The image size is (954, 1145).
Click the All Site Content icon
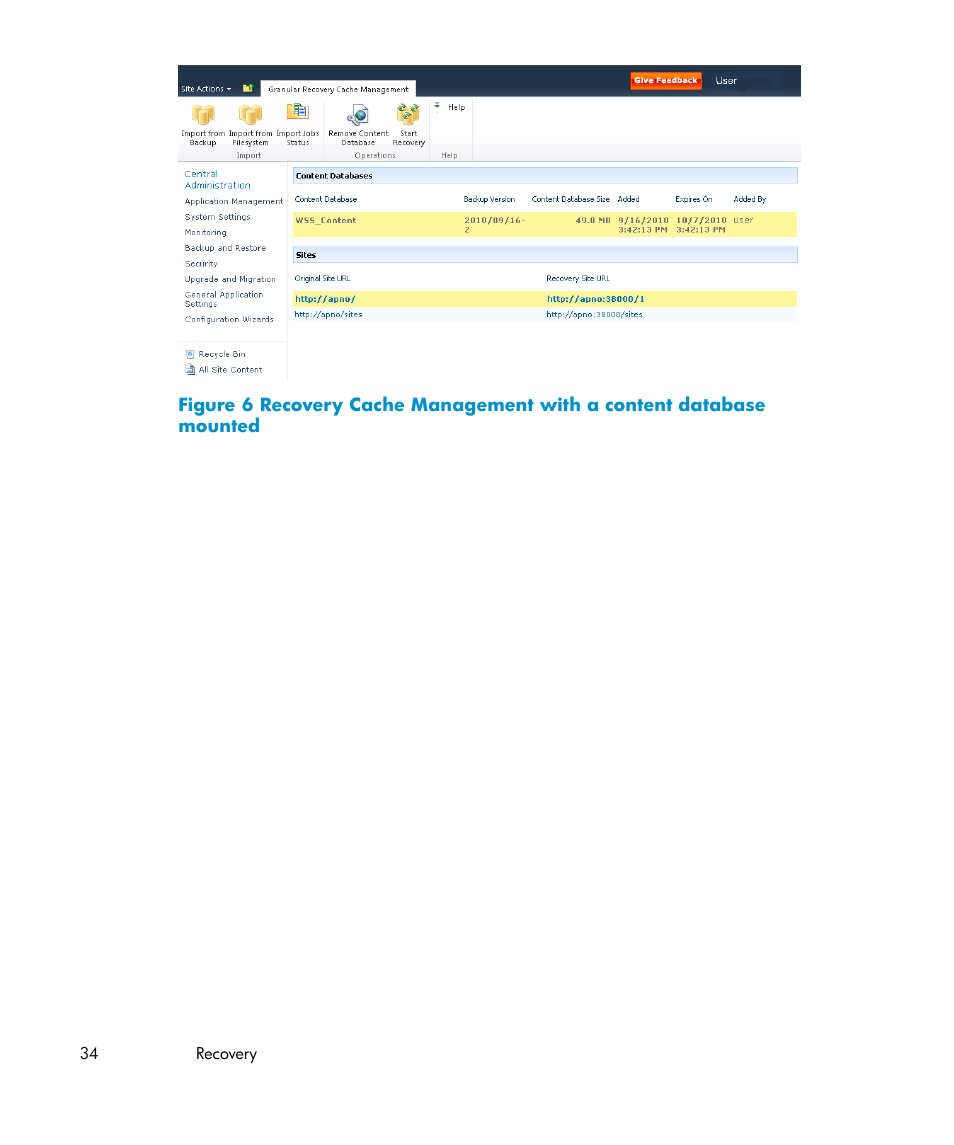tap(190, 369)
